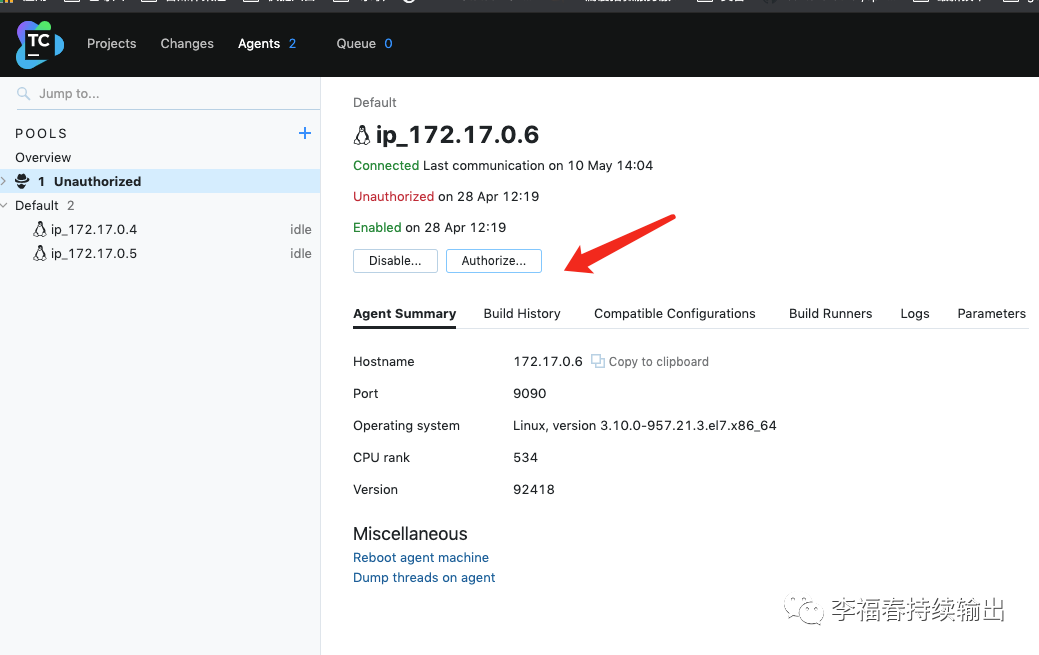
Task: Open agent ip_172.17.0.4
Action: [94, 229]
